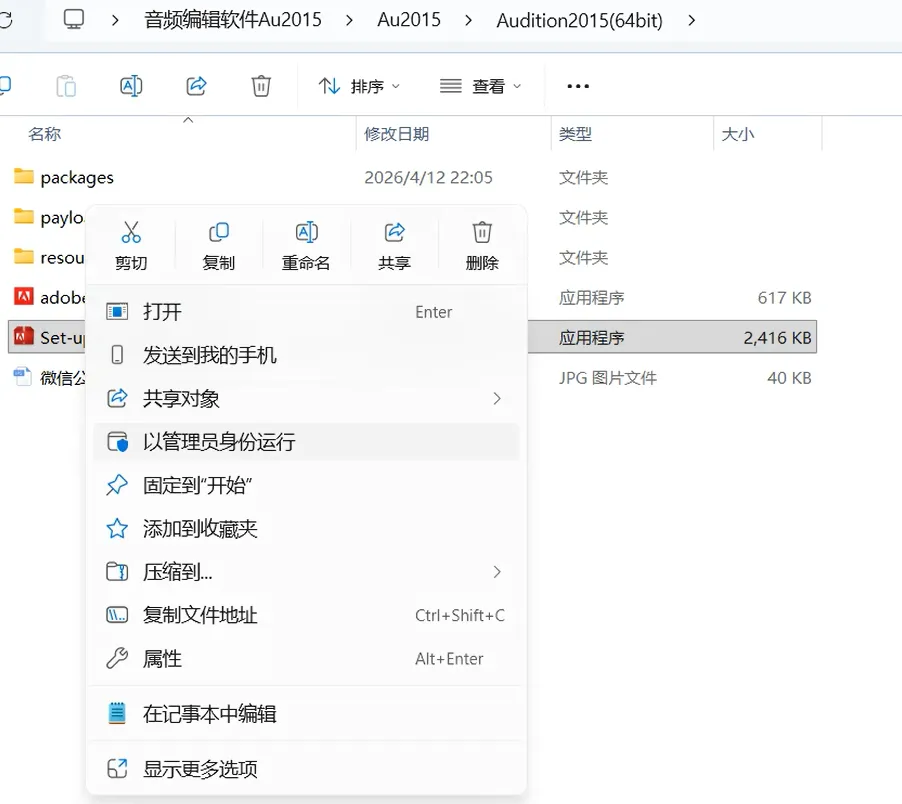Screen dimensions: 902x804
Task: Click the Share icon in context menu
Action: (x=395, y=232)
